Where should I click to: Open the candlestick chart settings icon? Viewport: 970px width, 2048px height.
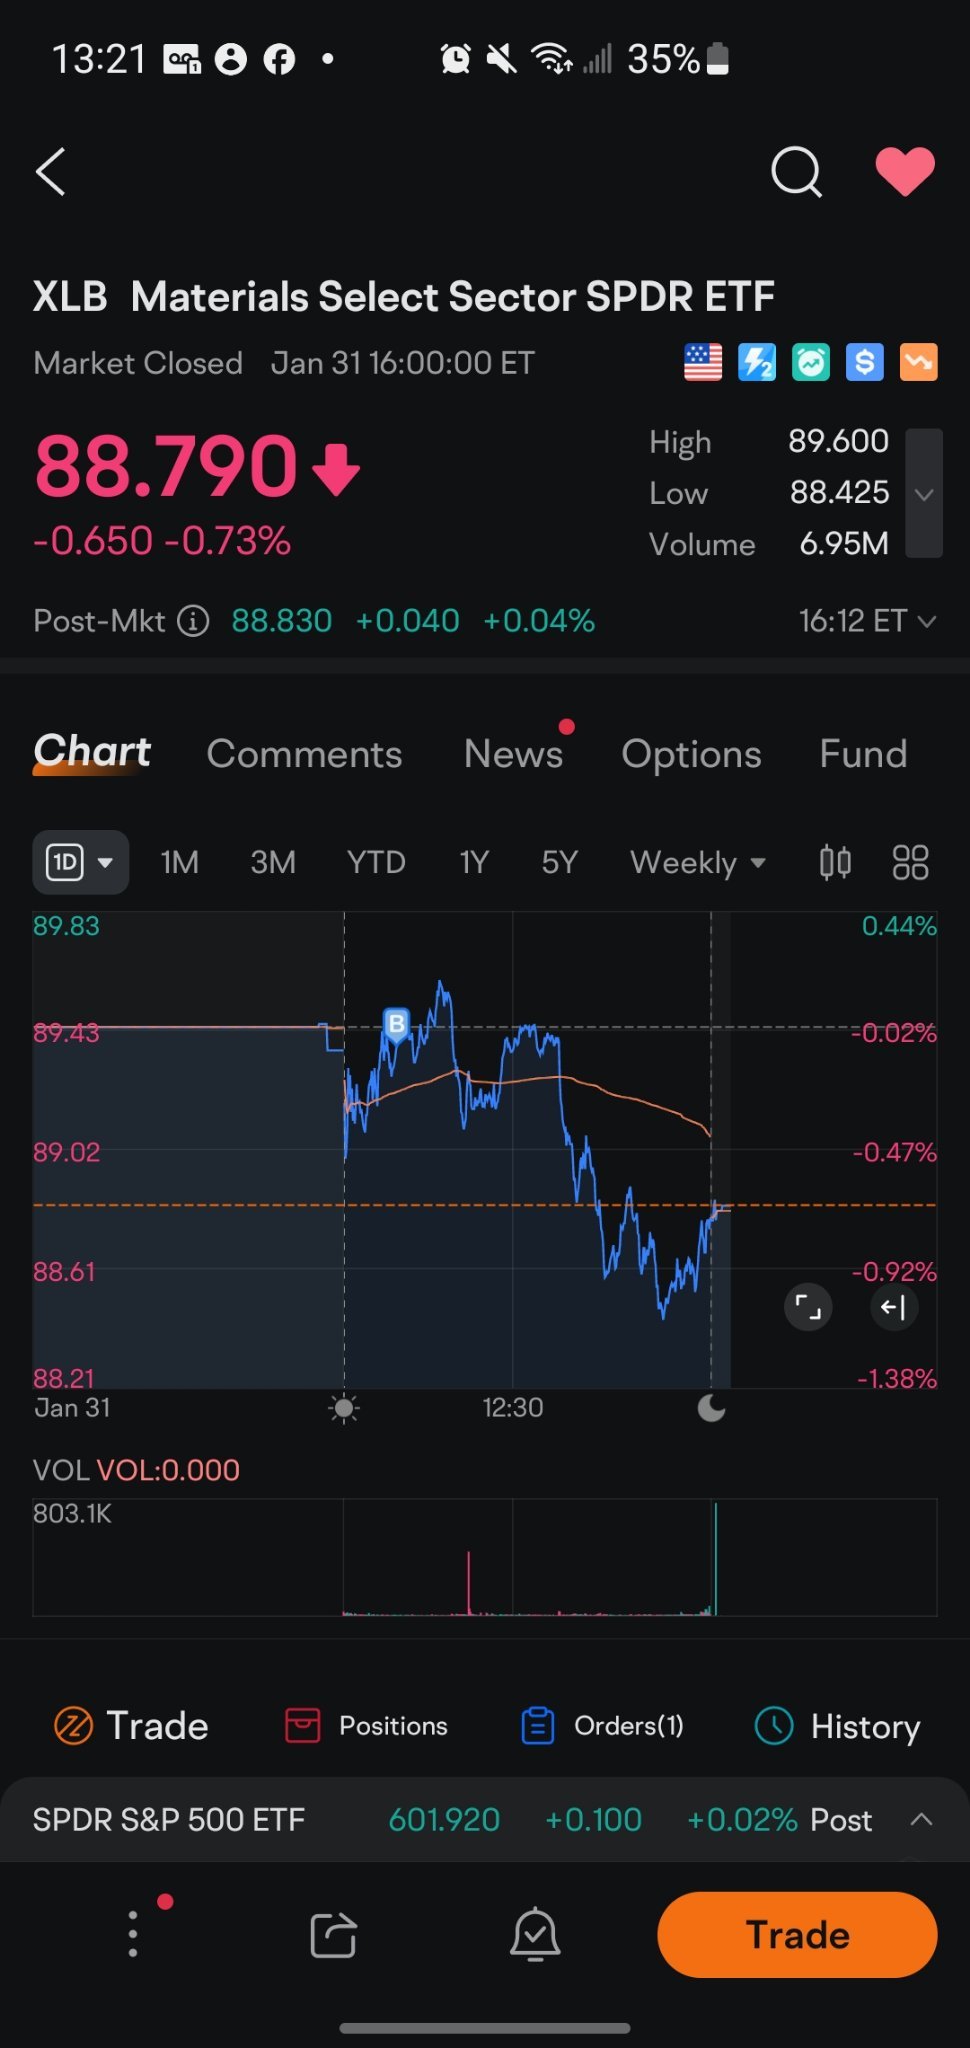coord(835,862)
